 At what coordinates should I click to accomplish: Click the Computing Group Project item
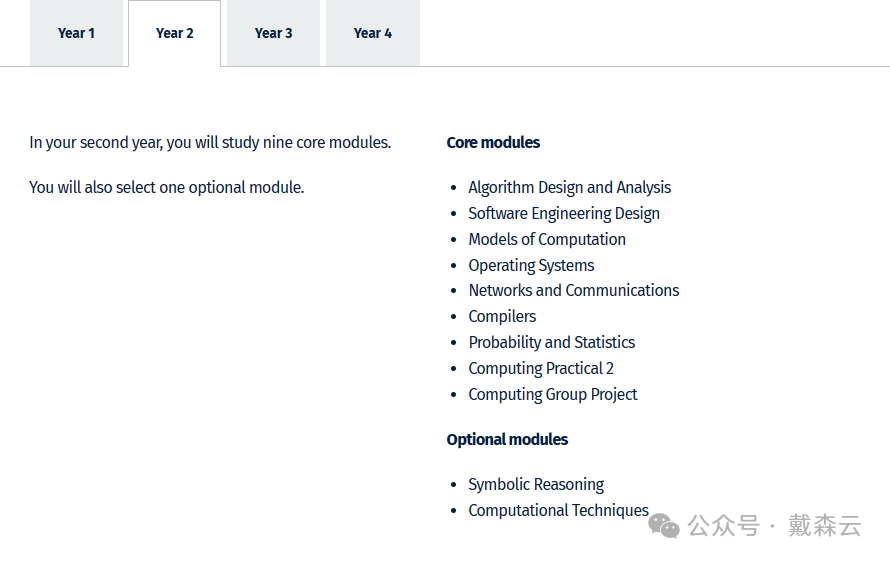click(552, 394)
